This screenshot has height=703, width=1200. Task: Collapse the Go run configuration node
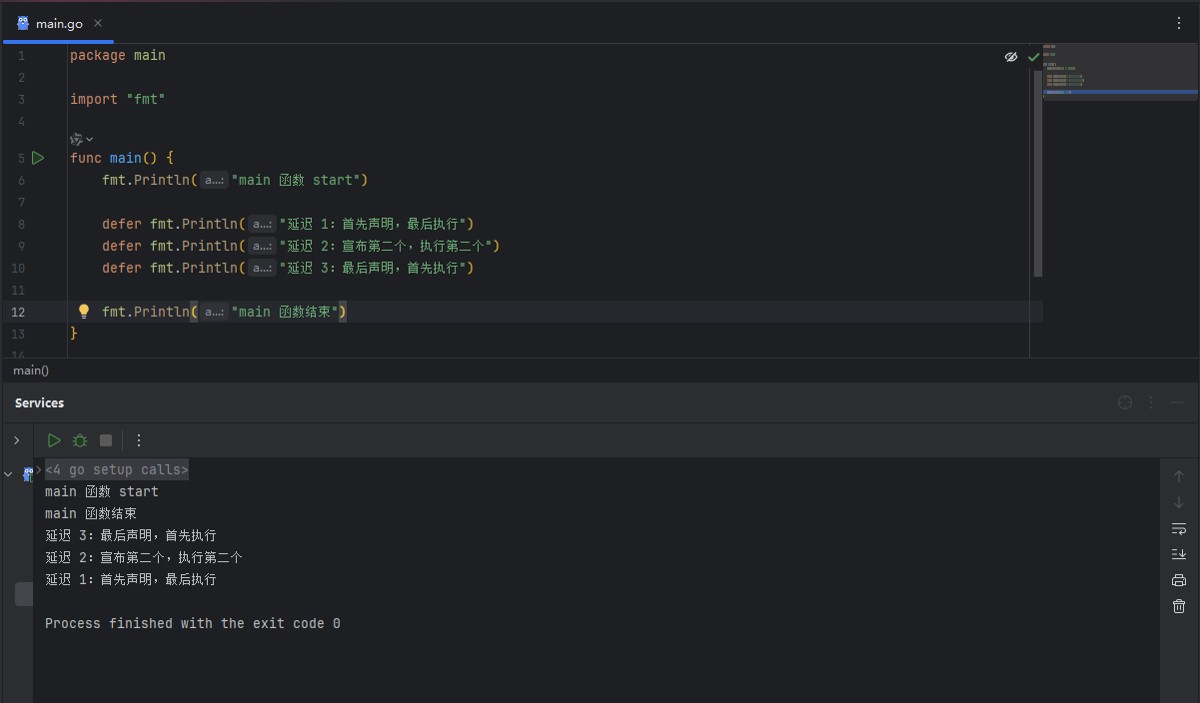(x=9, y=474)
